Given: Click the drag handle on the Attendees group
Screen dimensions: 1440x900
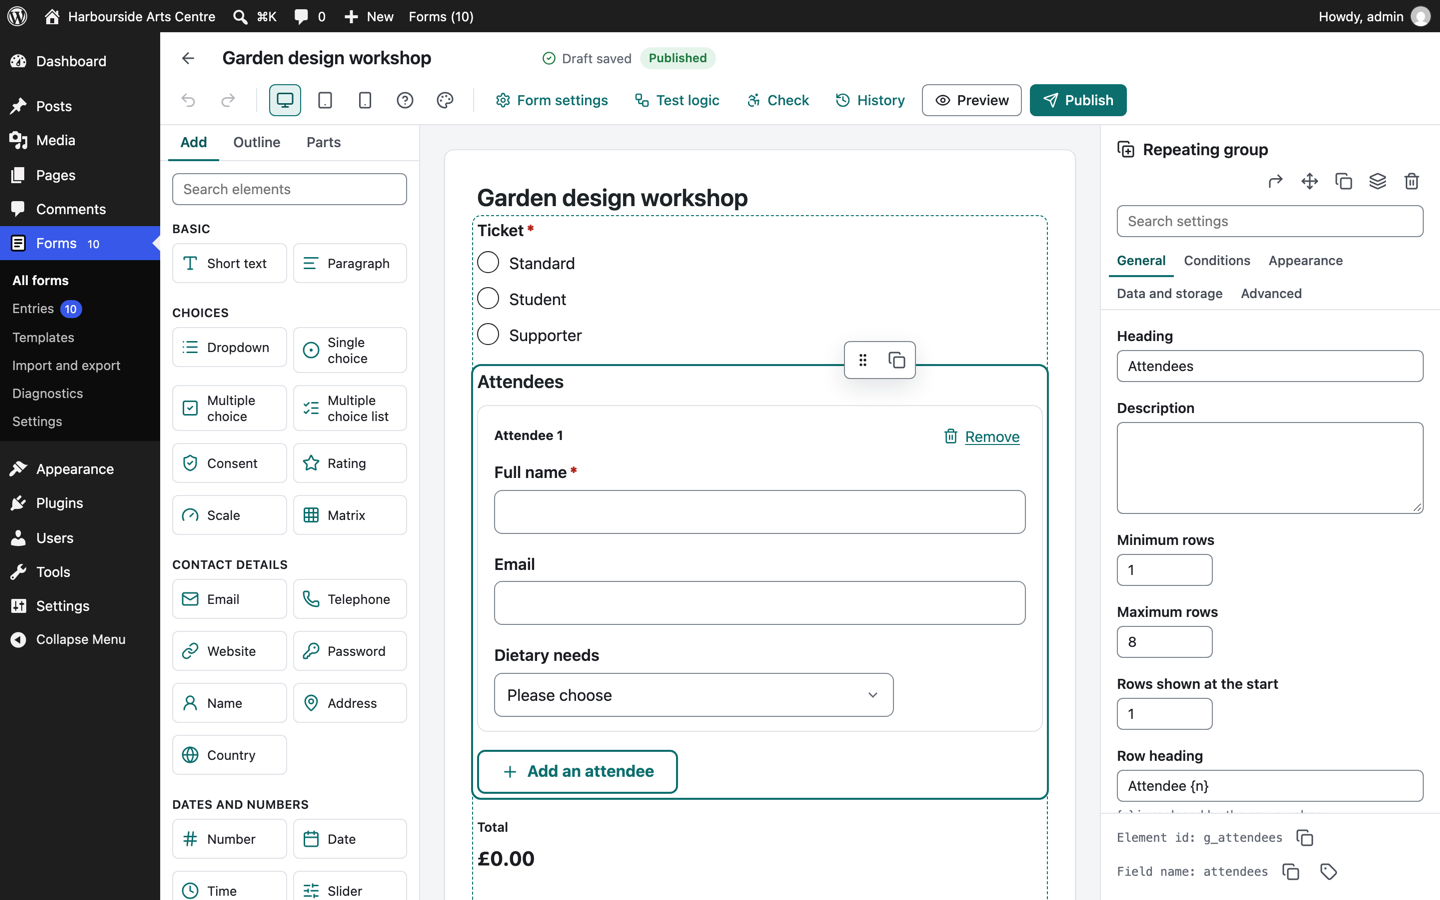Looking at the screenshot, I should 863,360.
